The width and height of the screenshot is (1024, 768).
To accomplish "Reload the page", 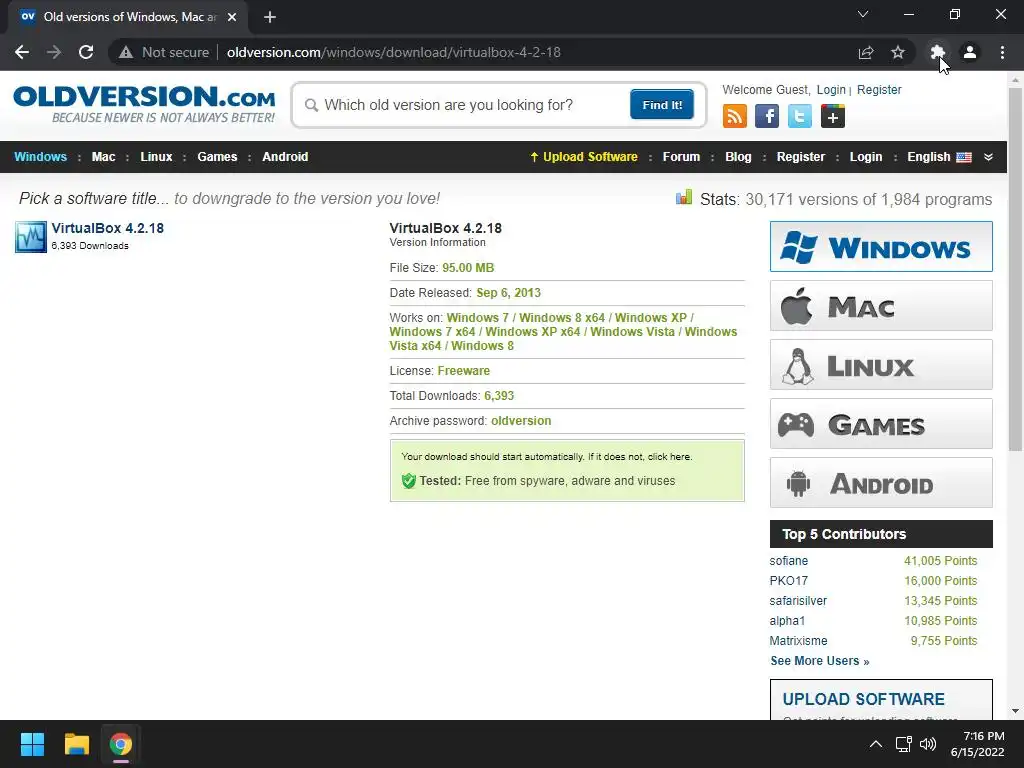I will [x=86, y=52].
